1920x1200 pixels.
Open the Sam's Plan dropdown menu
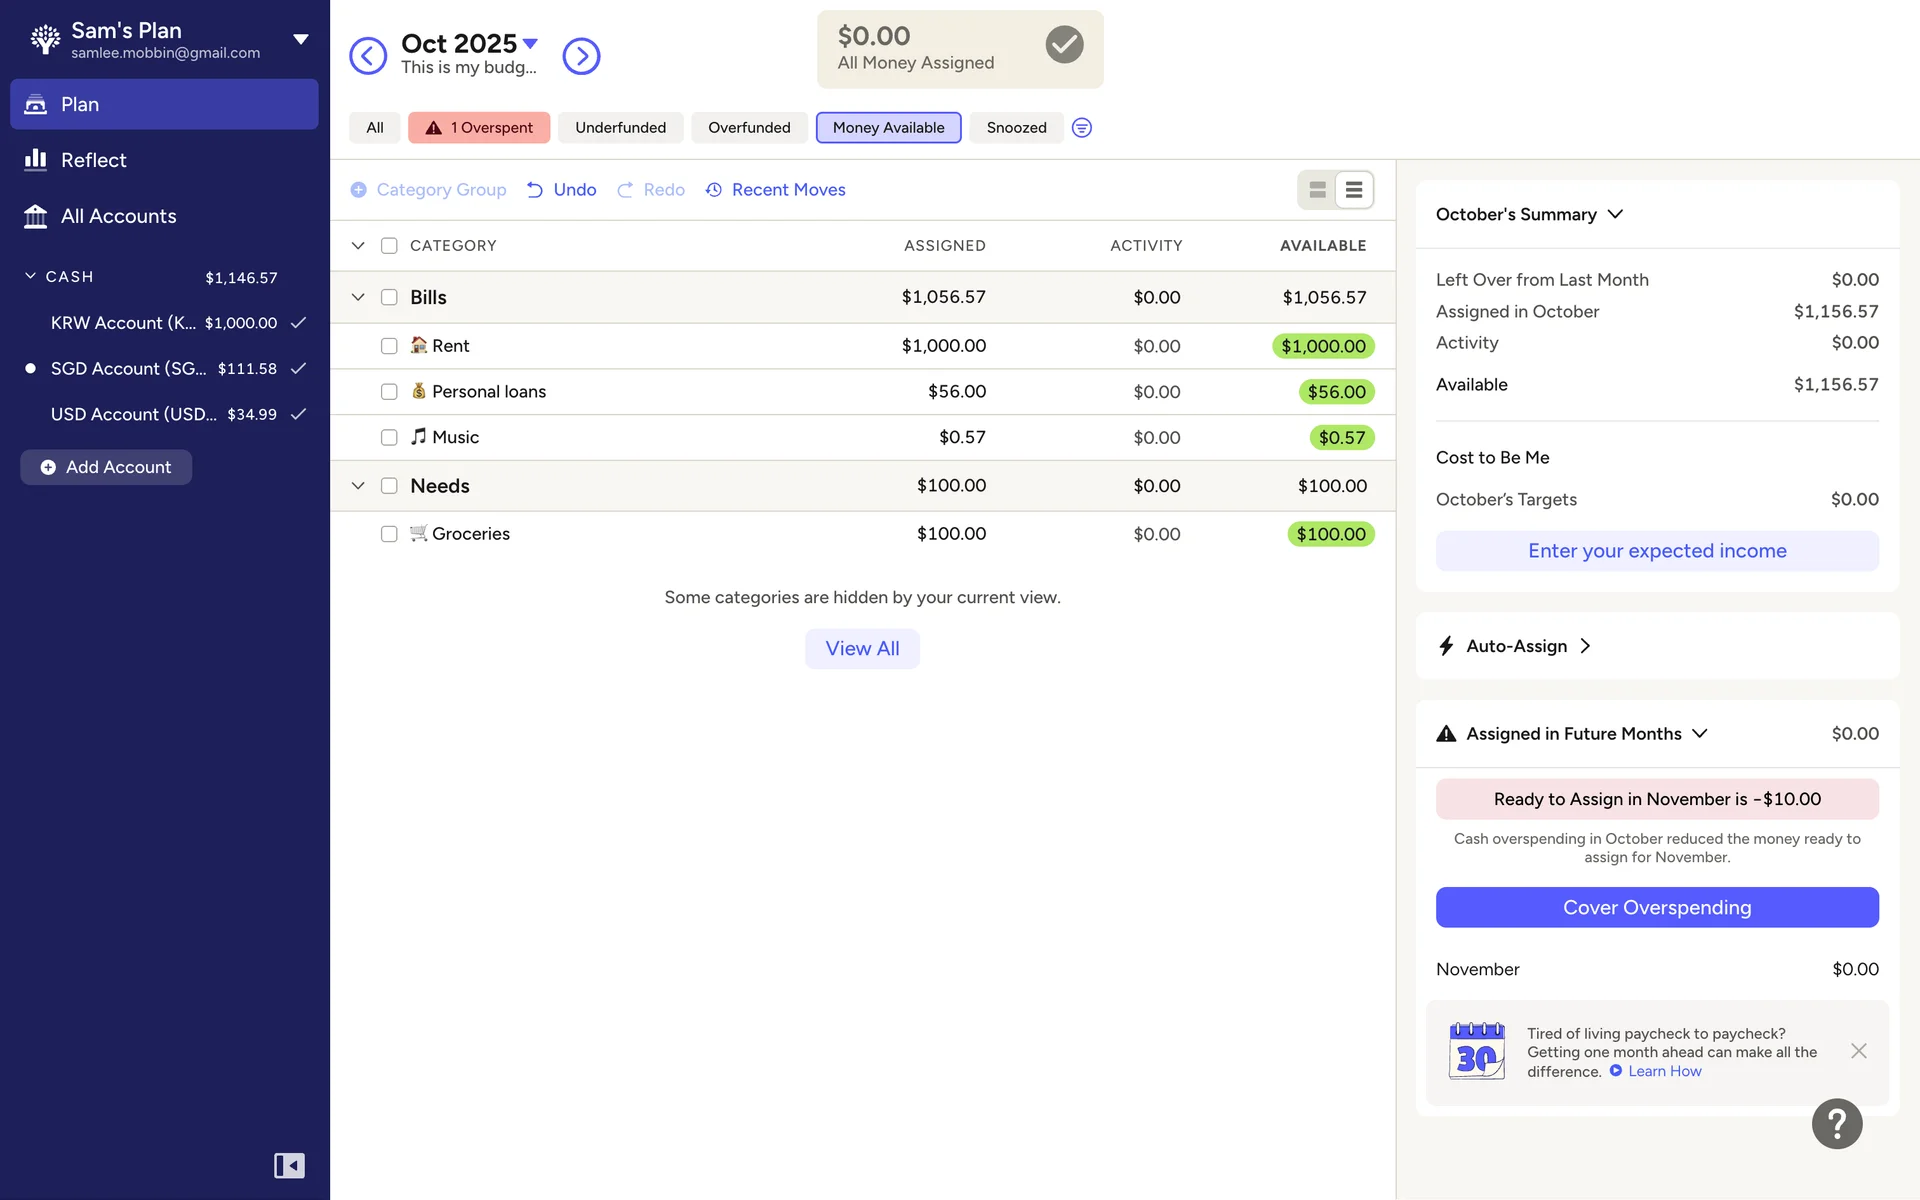[x=300, y=40]
